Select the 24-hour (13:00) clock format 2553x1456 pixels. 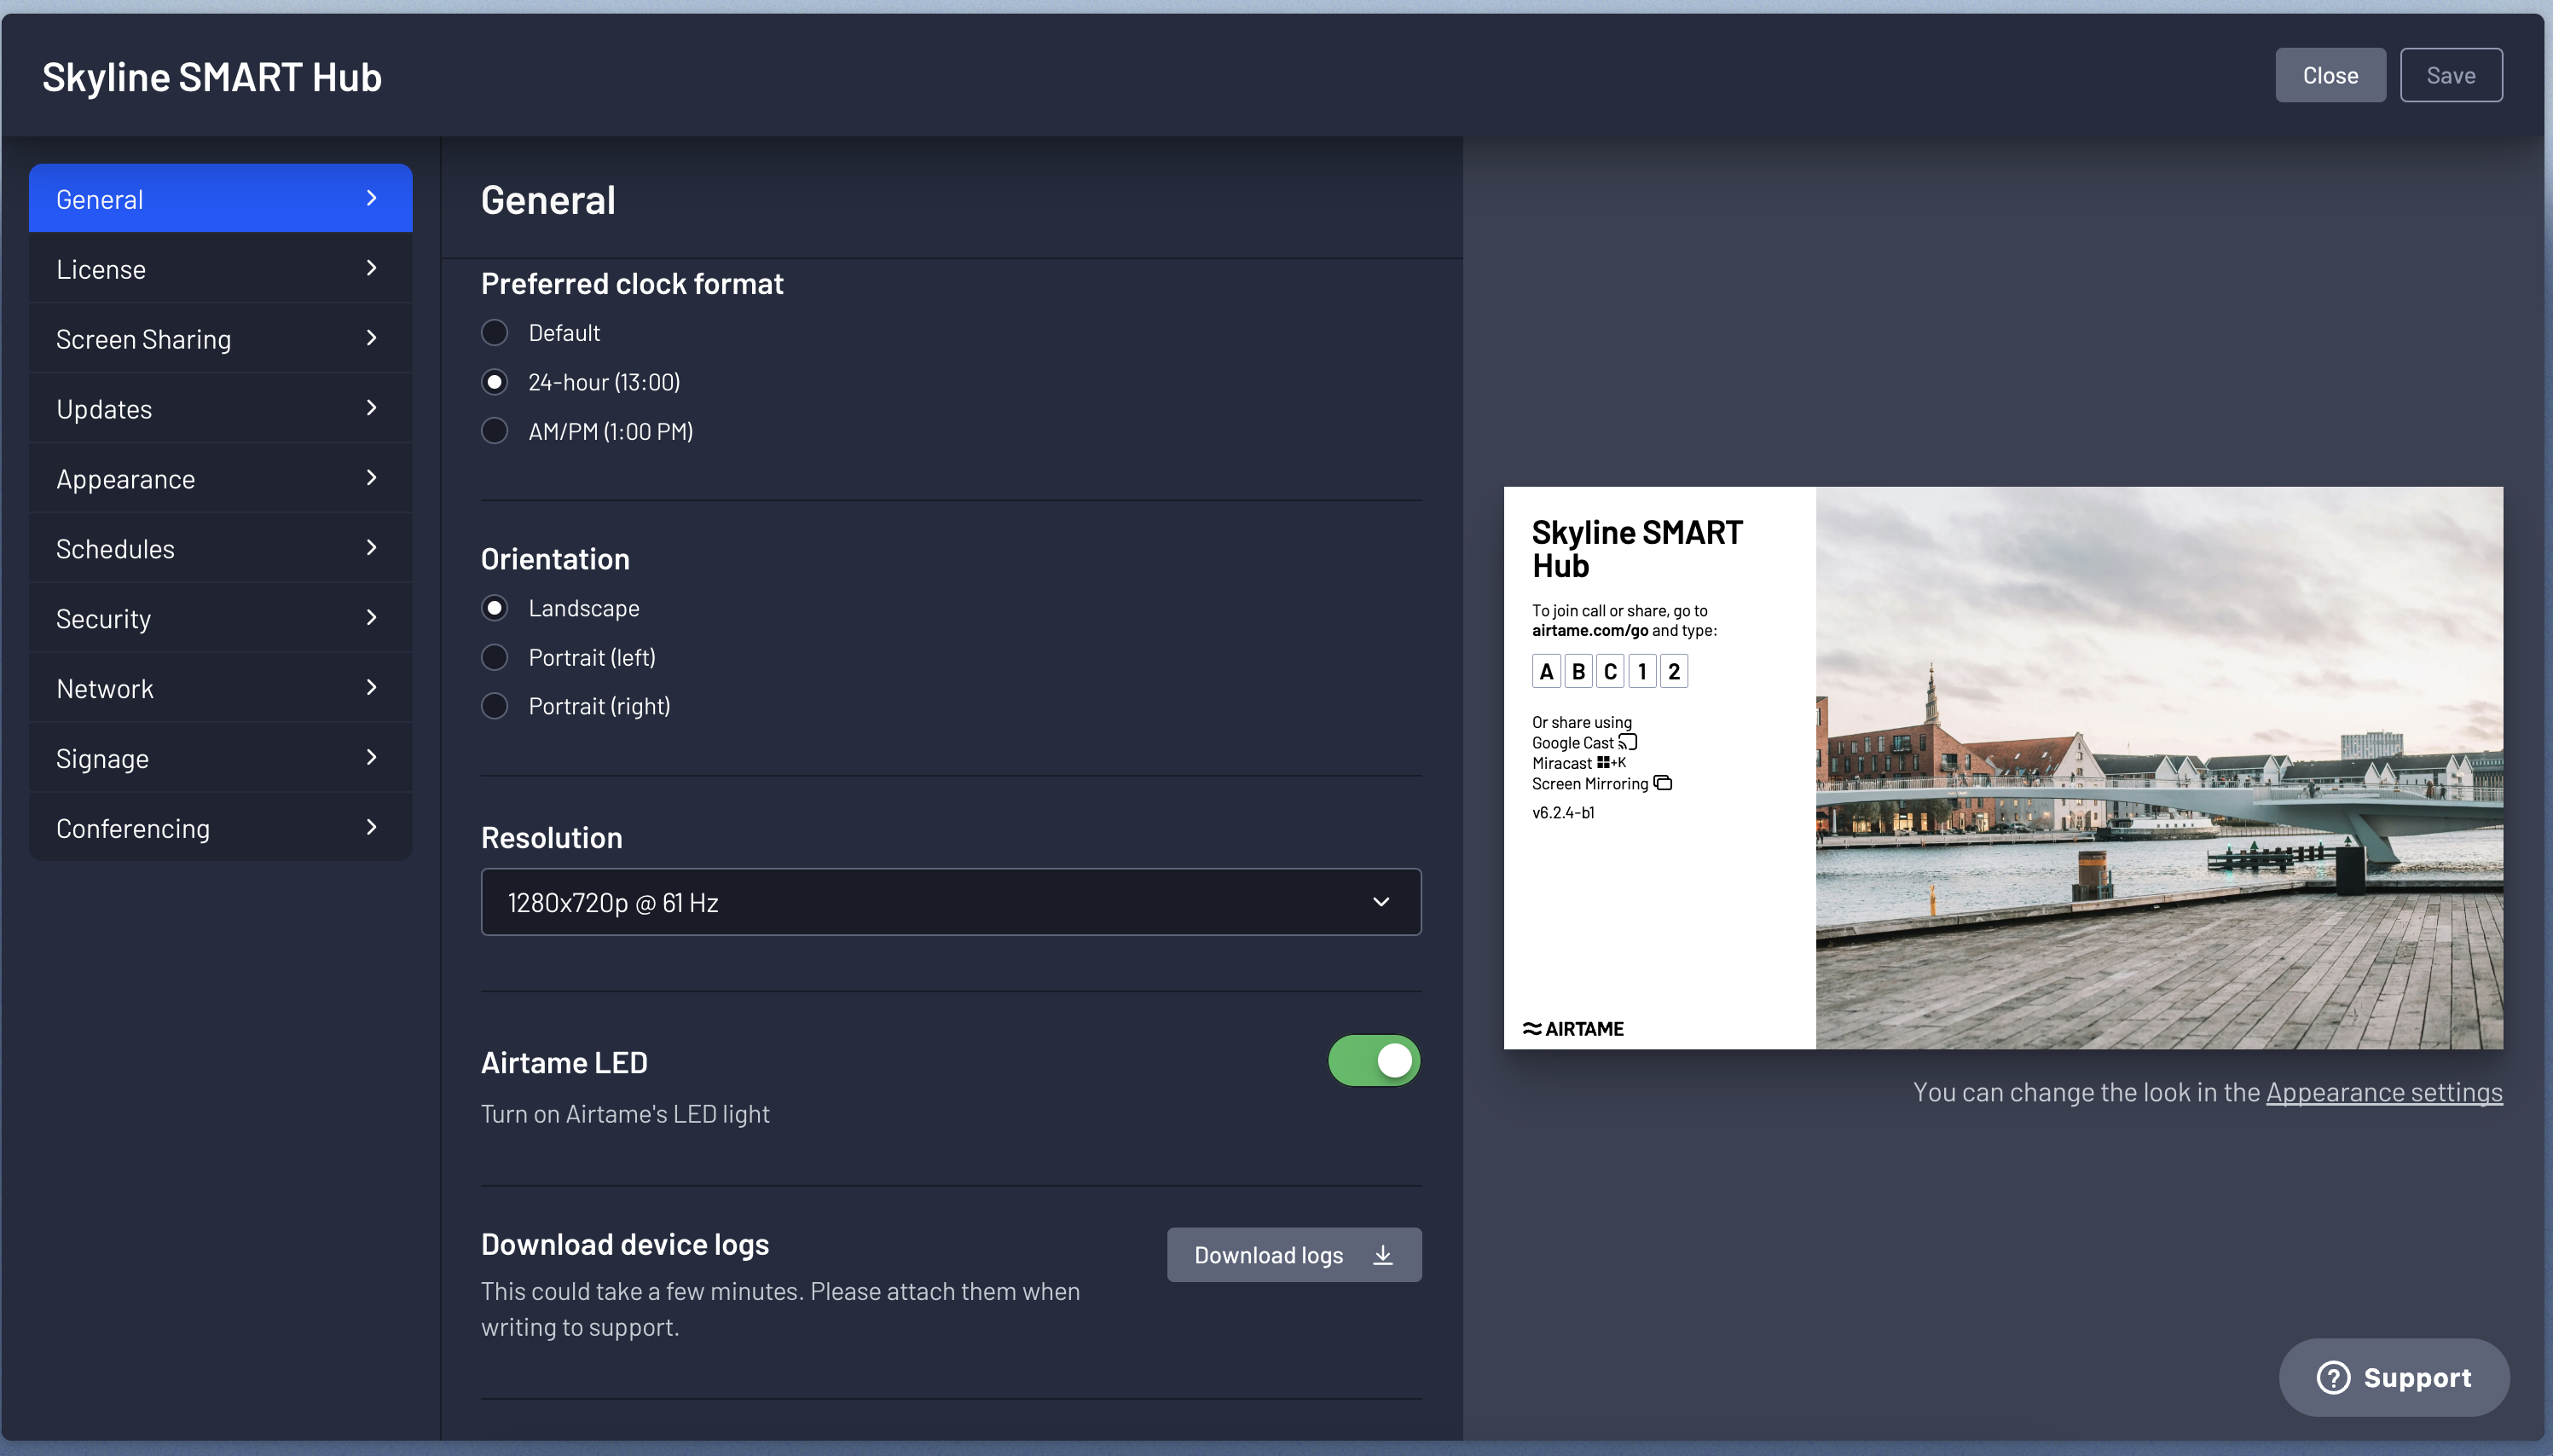pyautogui.click(x=494, y=382)
